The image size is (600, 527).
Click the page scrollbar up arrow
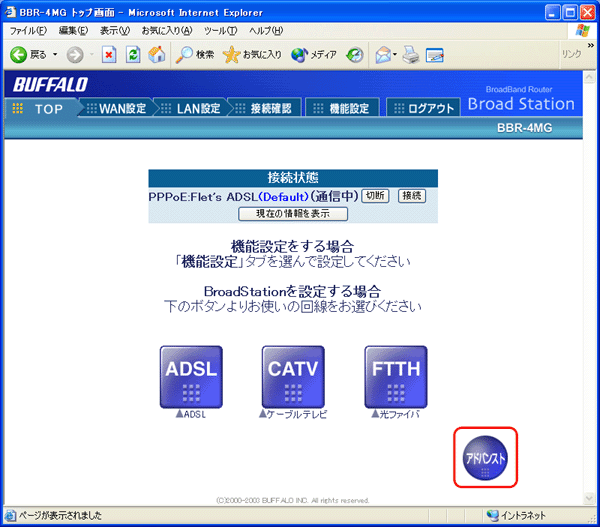tap(589, 77)
